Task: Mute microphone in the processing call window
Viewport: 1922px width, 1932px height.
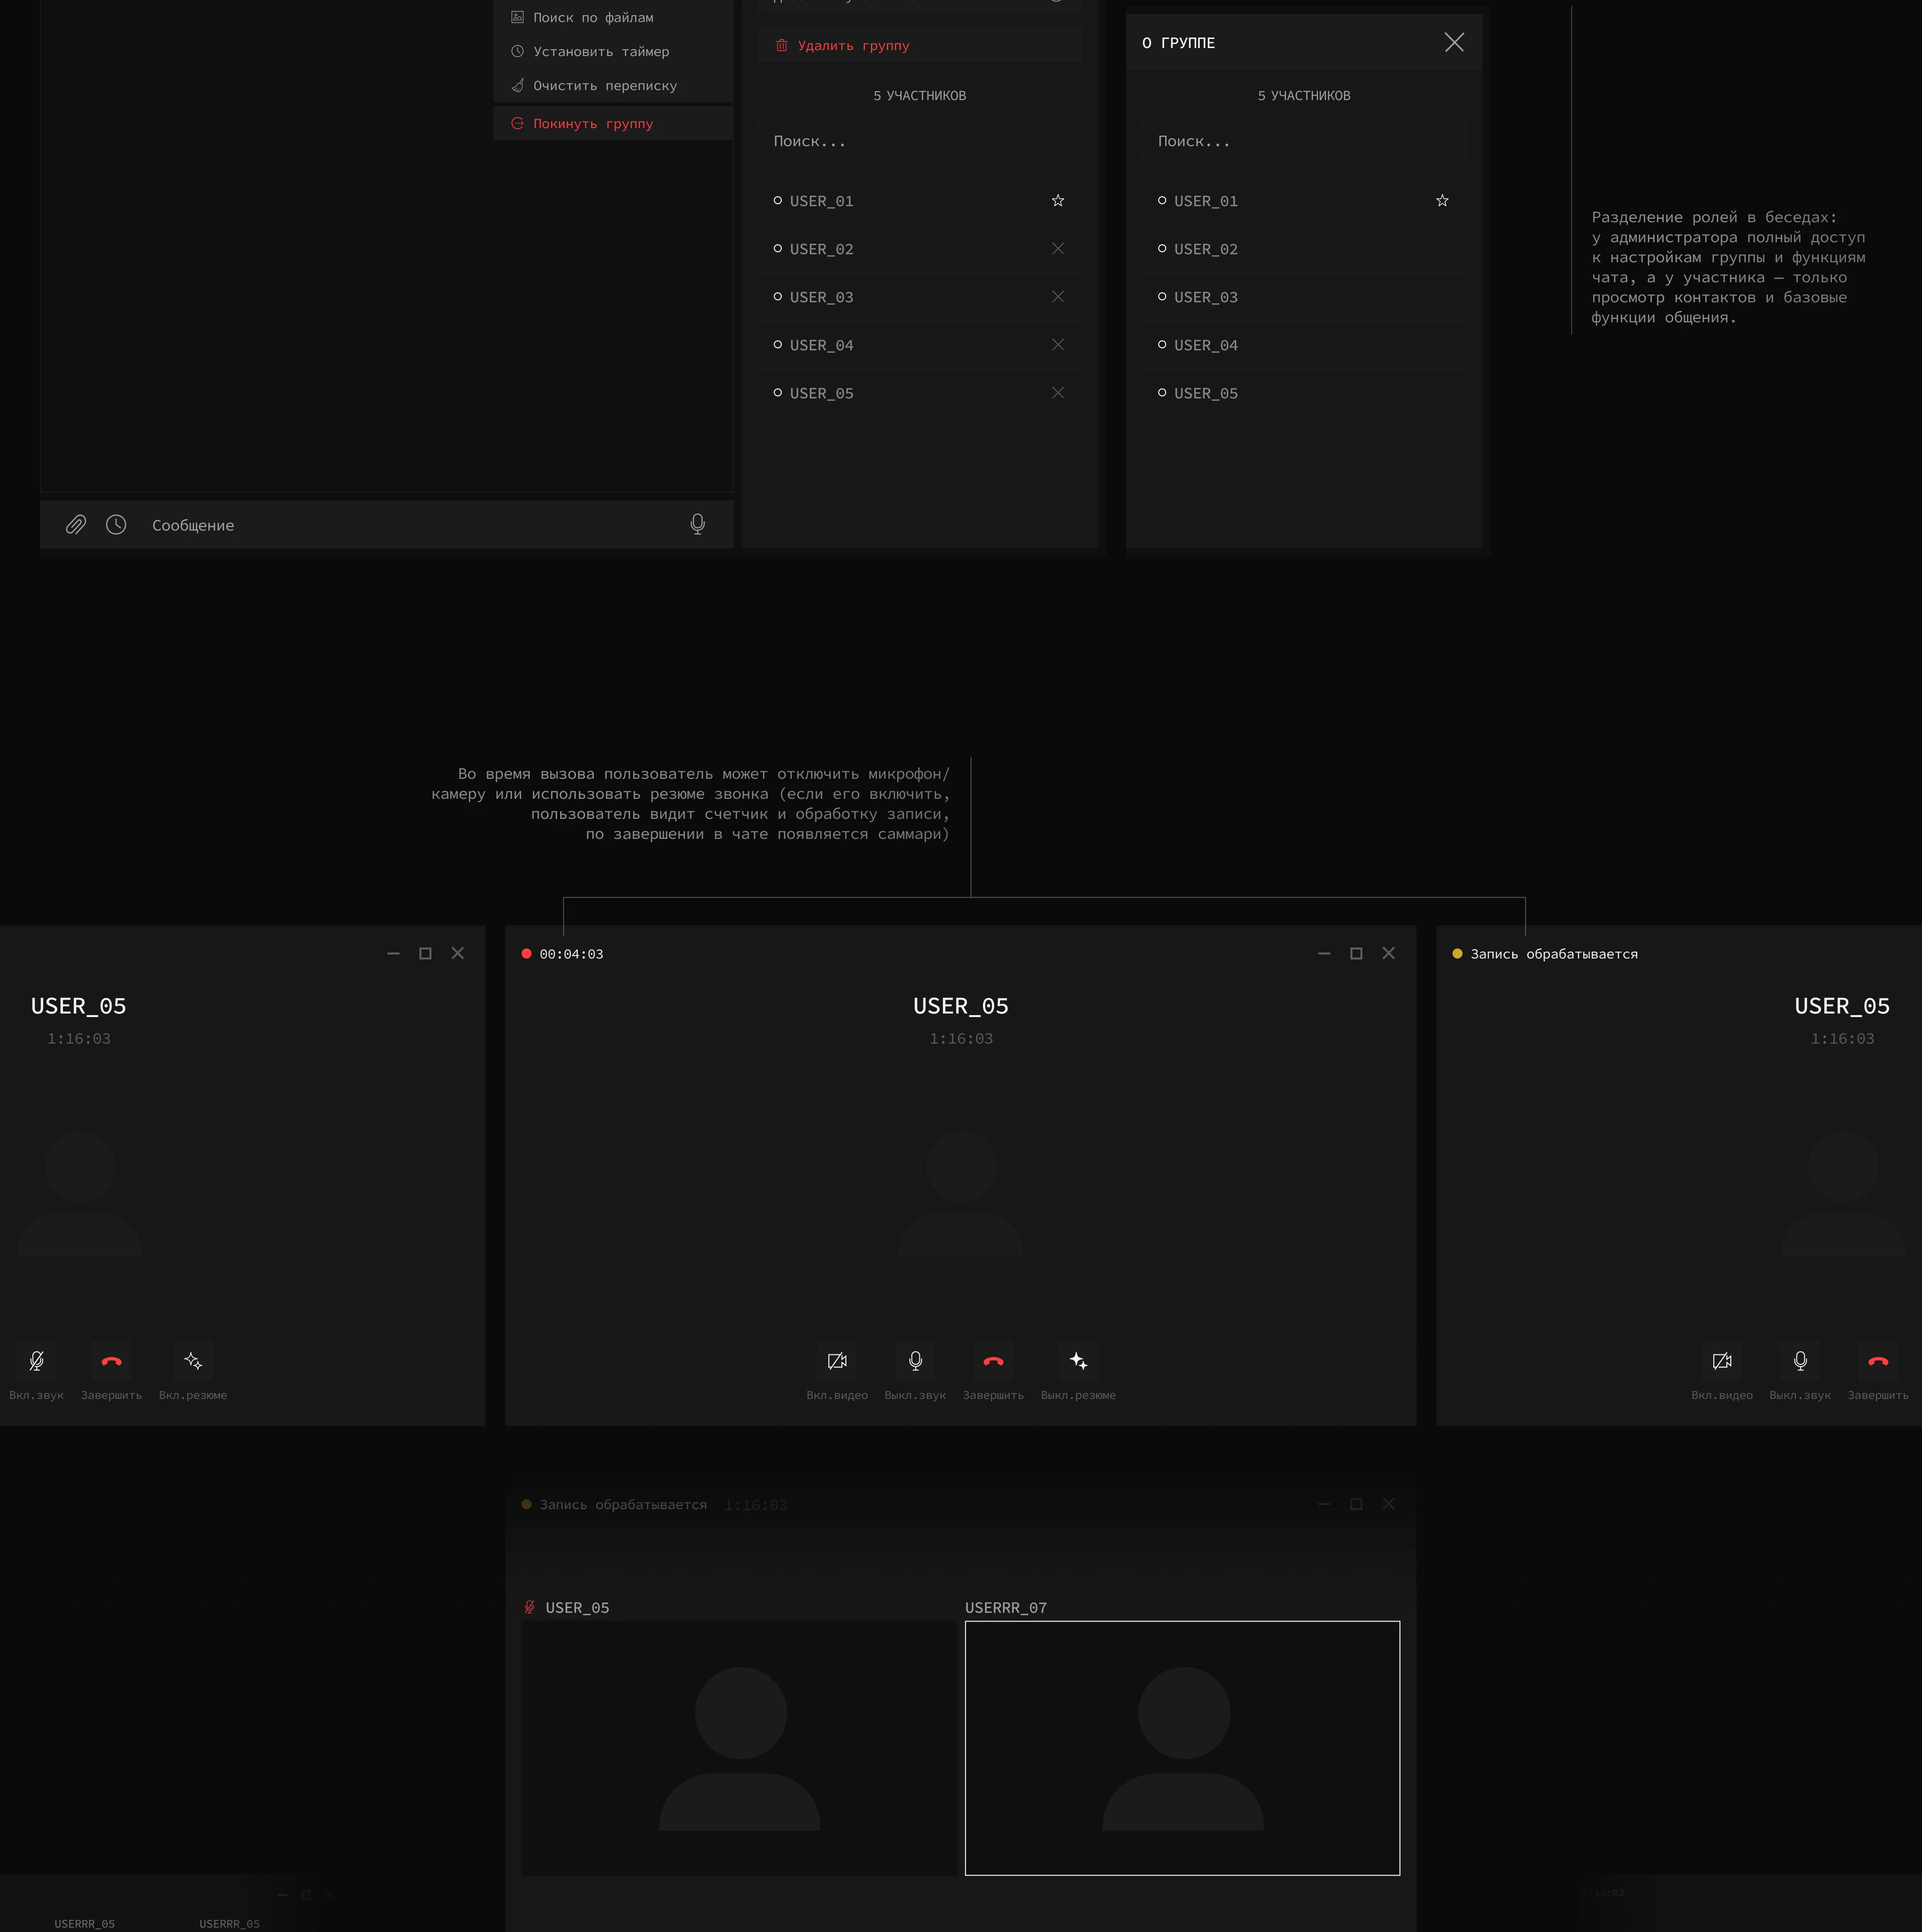Action: pyautogui.click(x=1799, y=1361)
